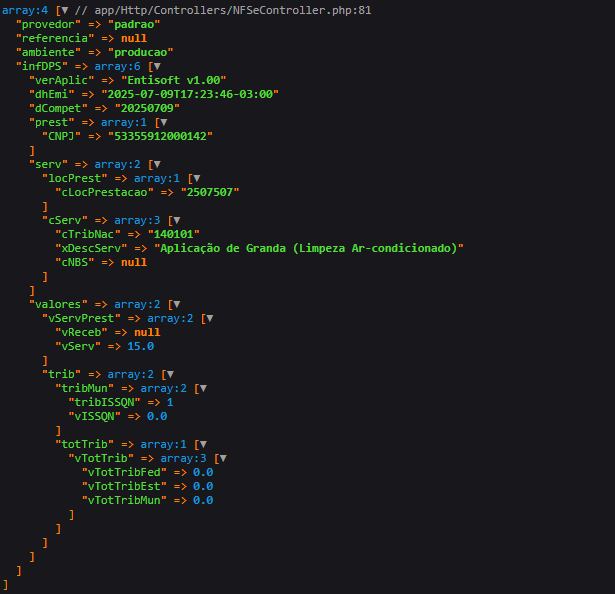Select the "valores" key

pos(58,305)
